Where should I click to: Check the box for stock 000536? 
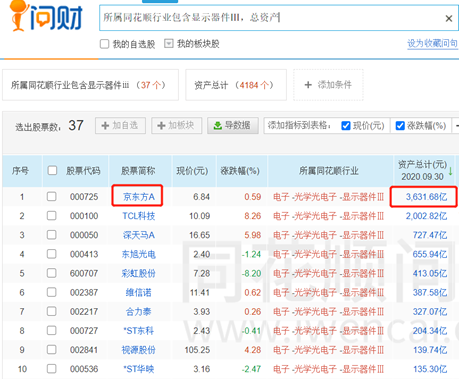(x=51, y=369)
